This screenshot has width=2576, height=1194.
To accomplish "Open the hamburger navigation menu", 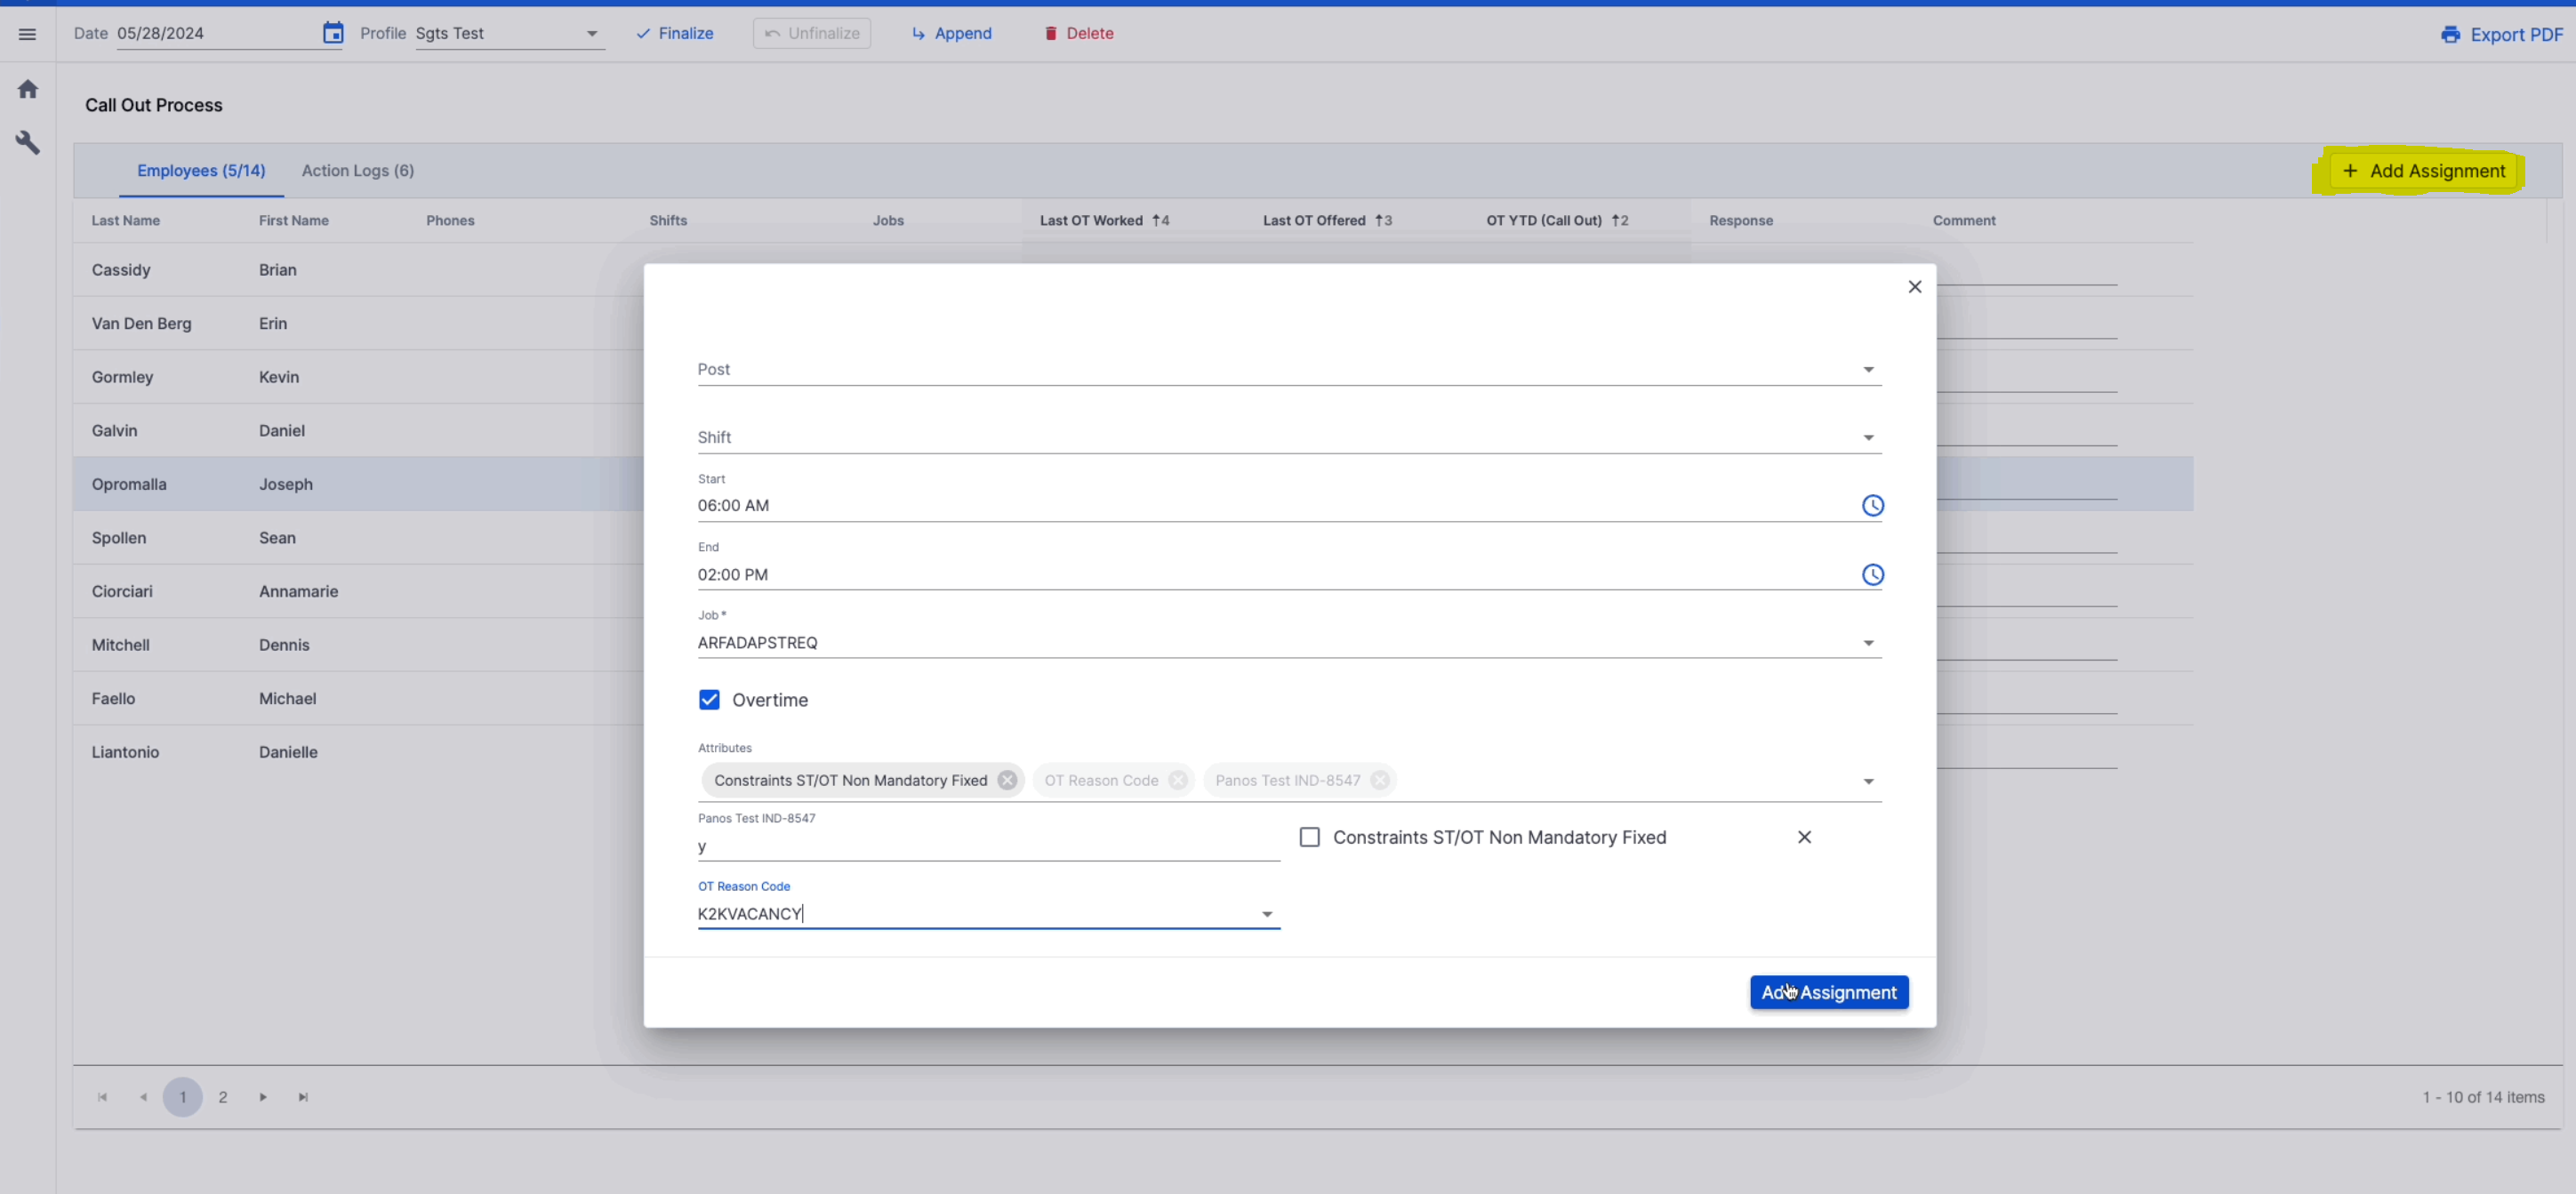I will tap(27, 34).
